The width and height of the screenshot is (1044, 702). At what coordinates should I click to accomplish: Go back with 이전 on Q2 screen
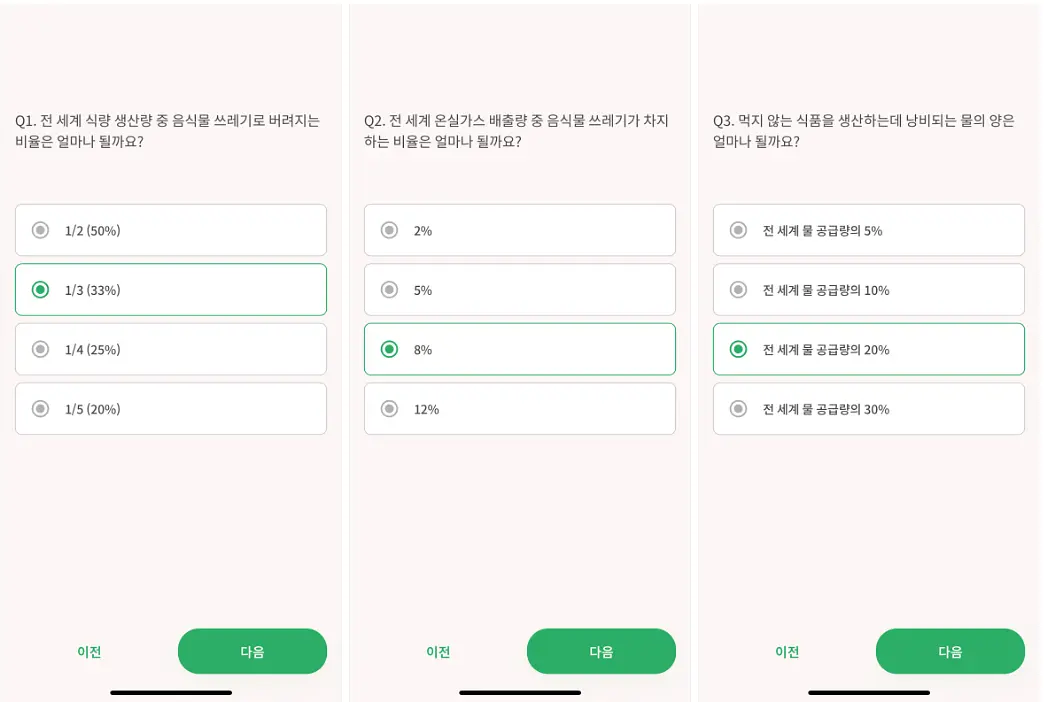pos(438,651)
